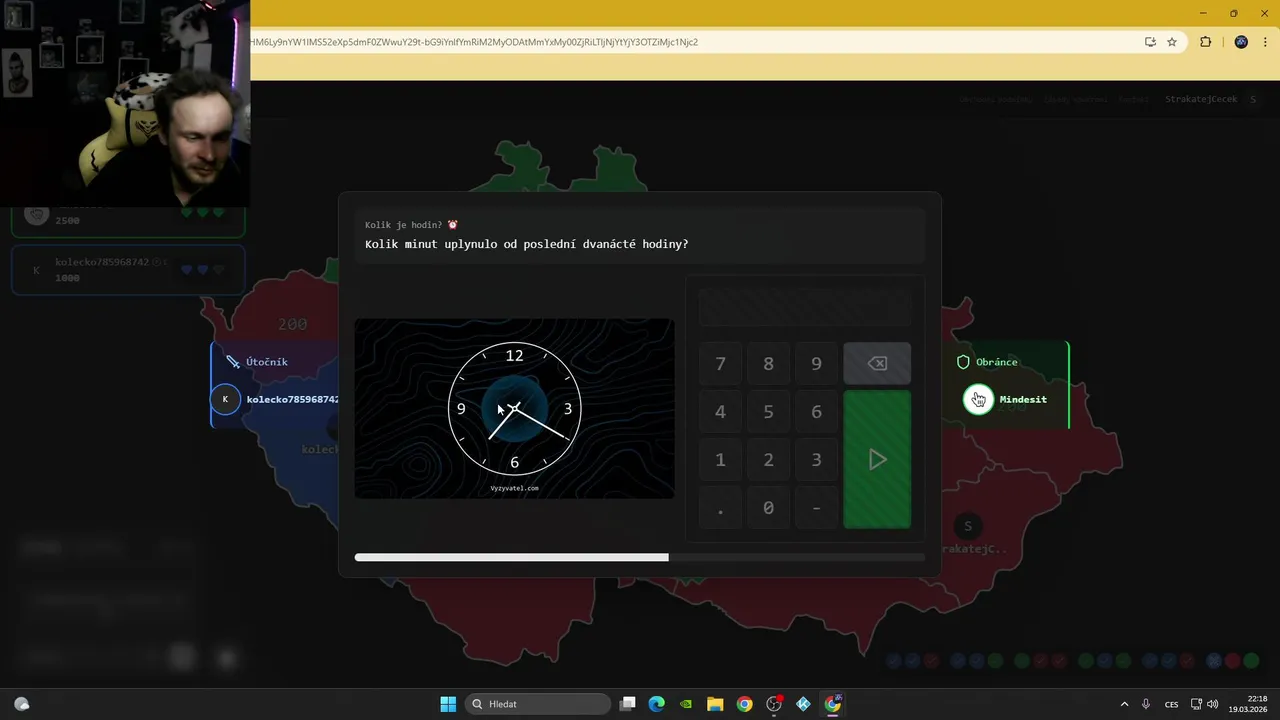Open the first Chrome taskbar icon
This screenshot has height=720, width=1280.
coord(744,704)
